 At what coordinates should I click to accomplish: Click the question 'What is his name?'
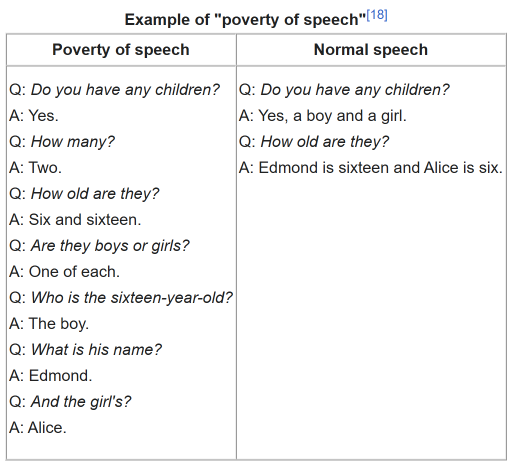[x=96, y=350]
